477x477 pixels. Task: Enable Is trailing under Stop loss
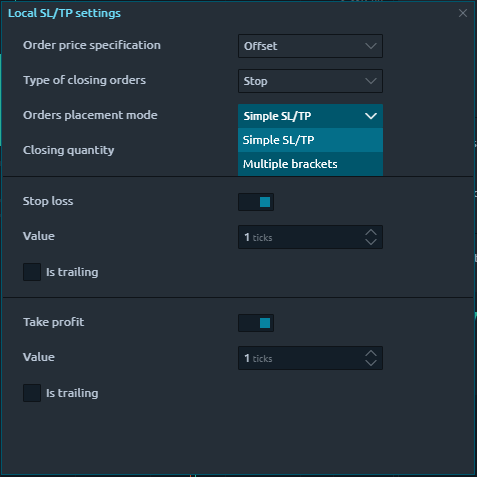click(x=32, y=272)
